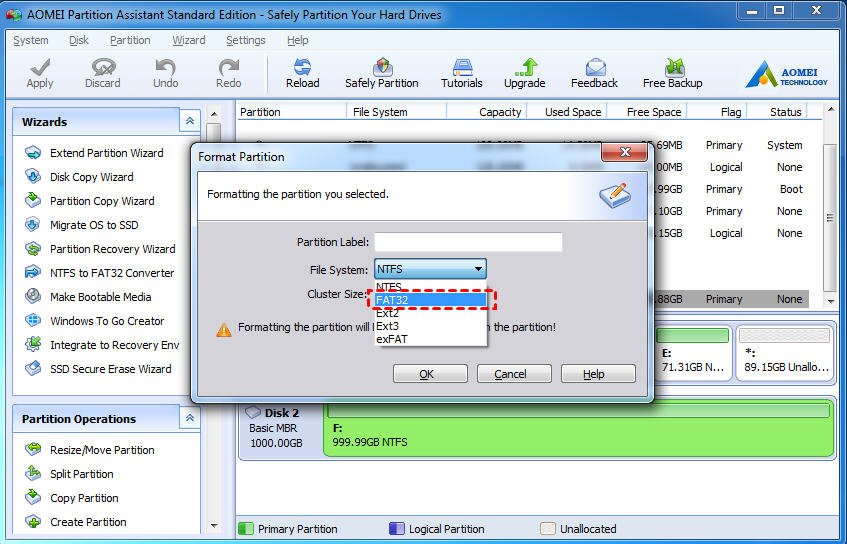Select exFAT in file system list
This screenshot has width=847, height=544.
pos(431,339)
